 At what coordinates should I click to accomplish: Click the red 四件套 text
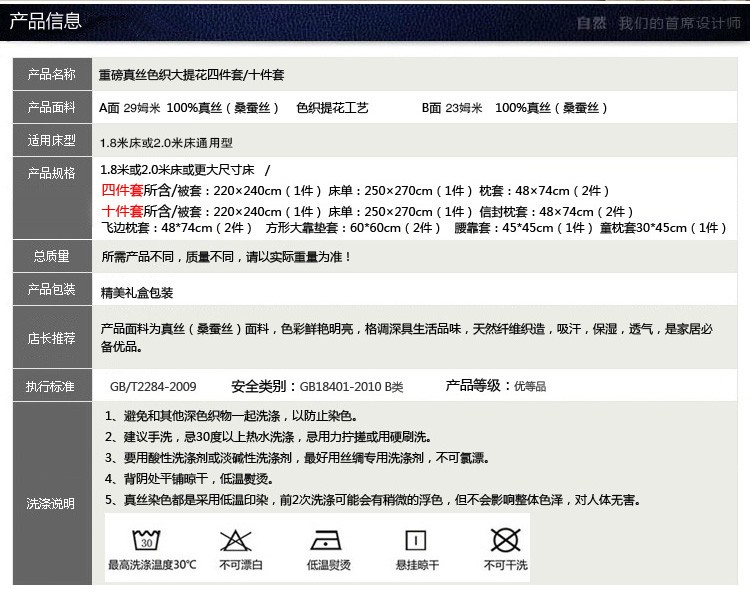(x=122, y=190)
